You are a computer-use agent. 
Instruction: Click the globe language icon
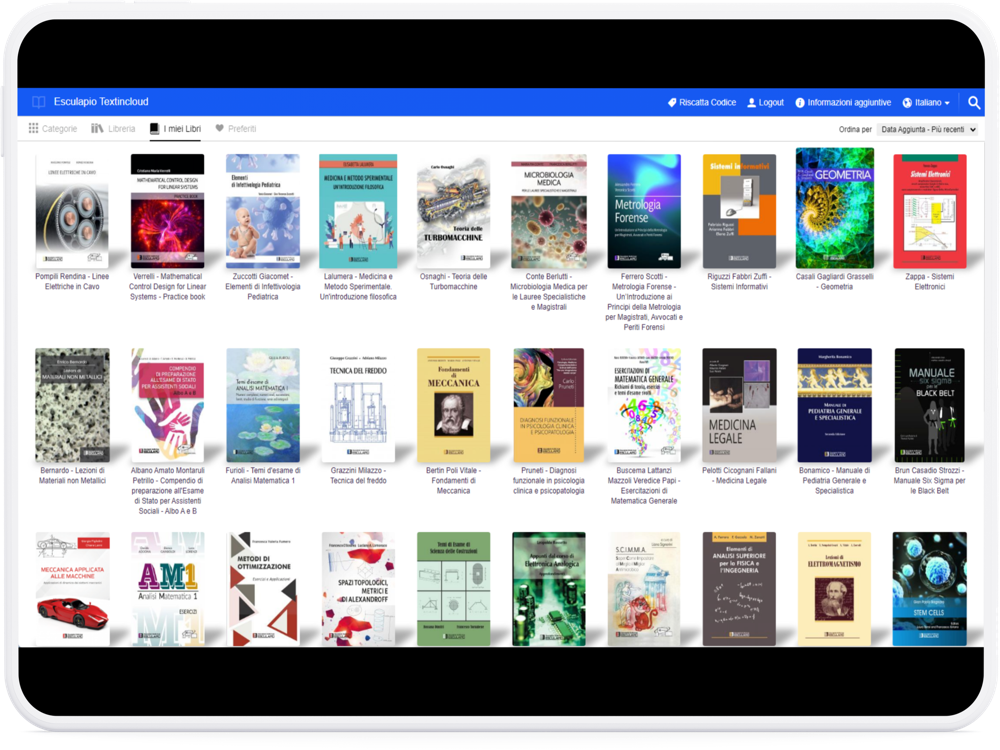907,103
